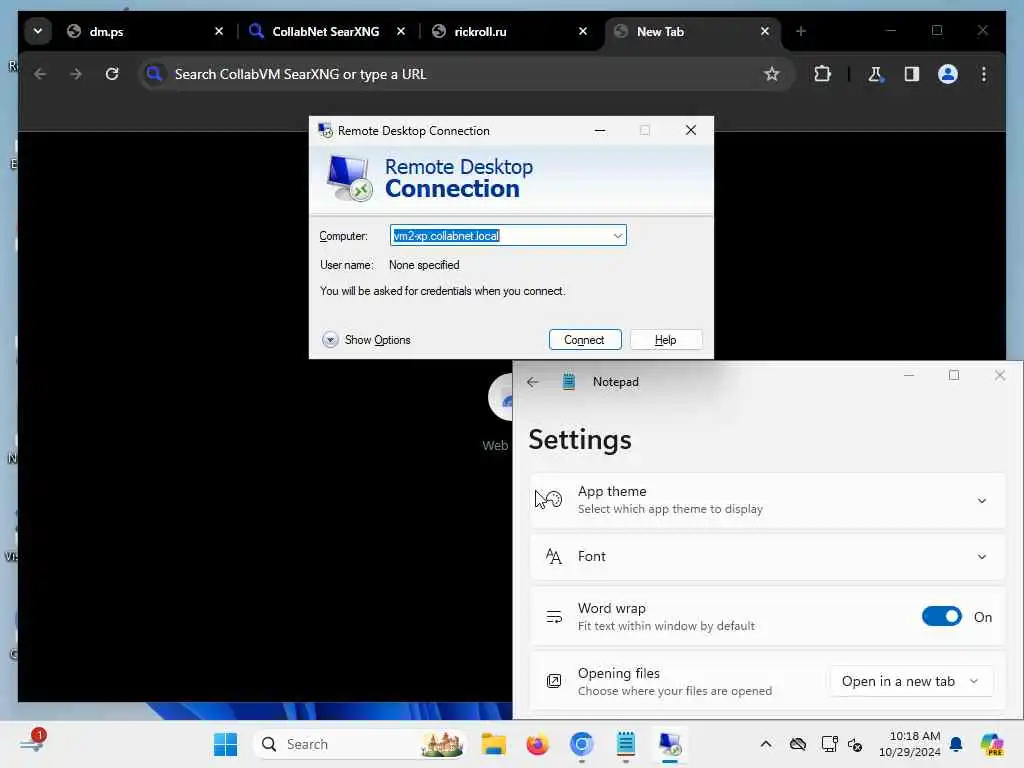Switch to Remote Desktop Connection on taskbar
Screen dimensions: 1024x768
click(x=669, y=744)
